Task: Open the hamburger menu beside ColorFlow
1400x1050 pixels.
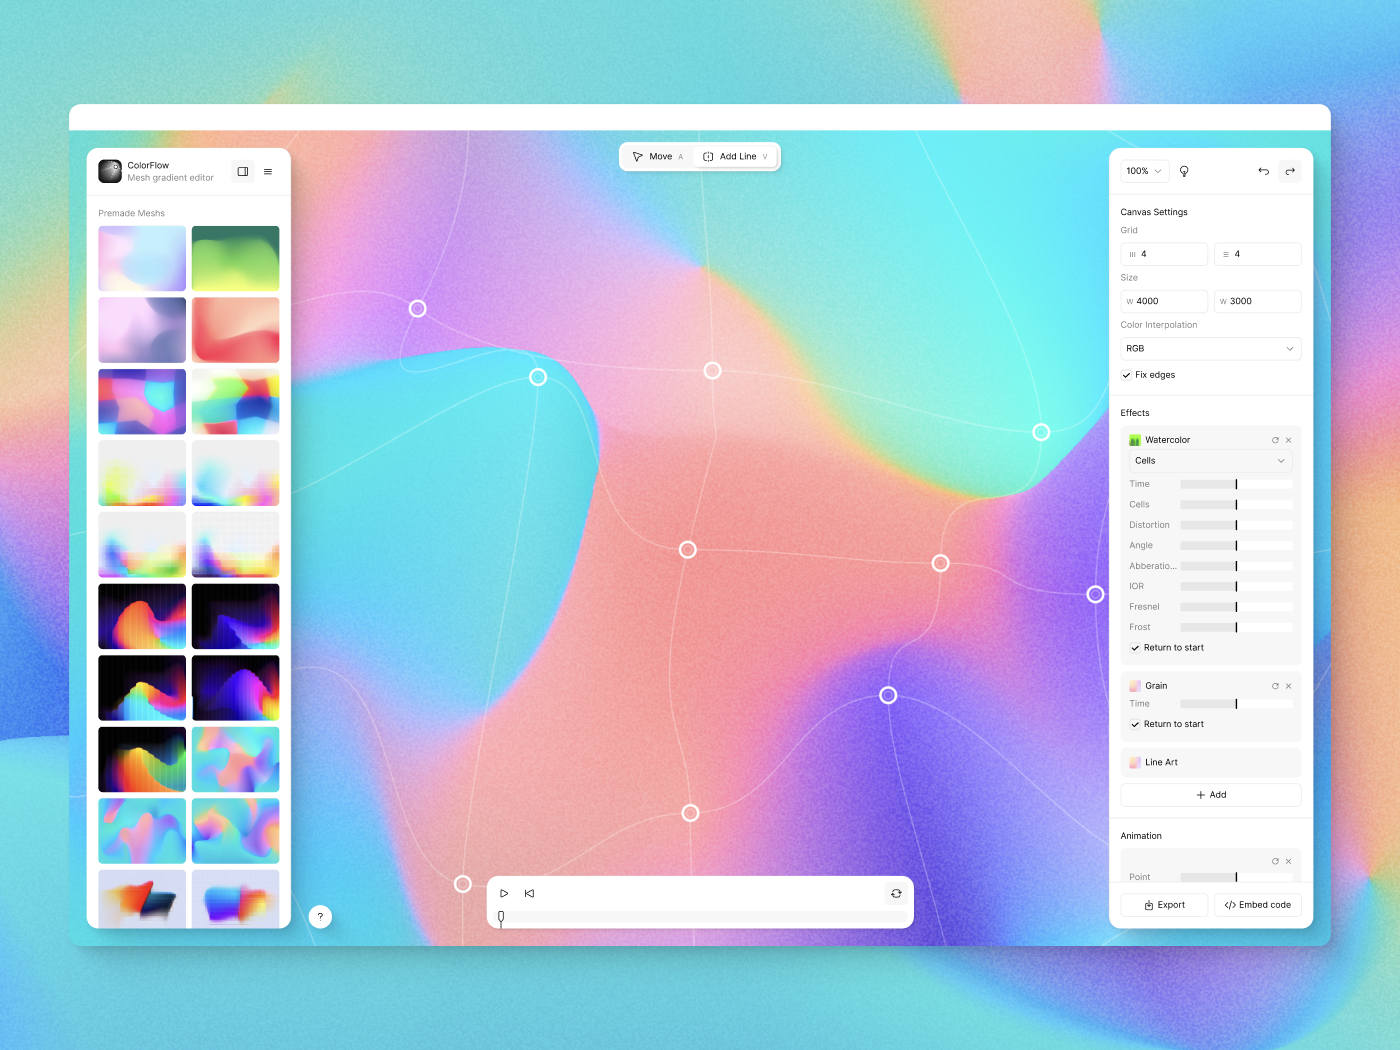Action: coord(268,172)
